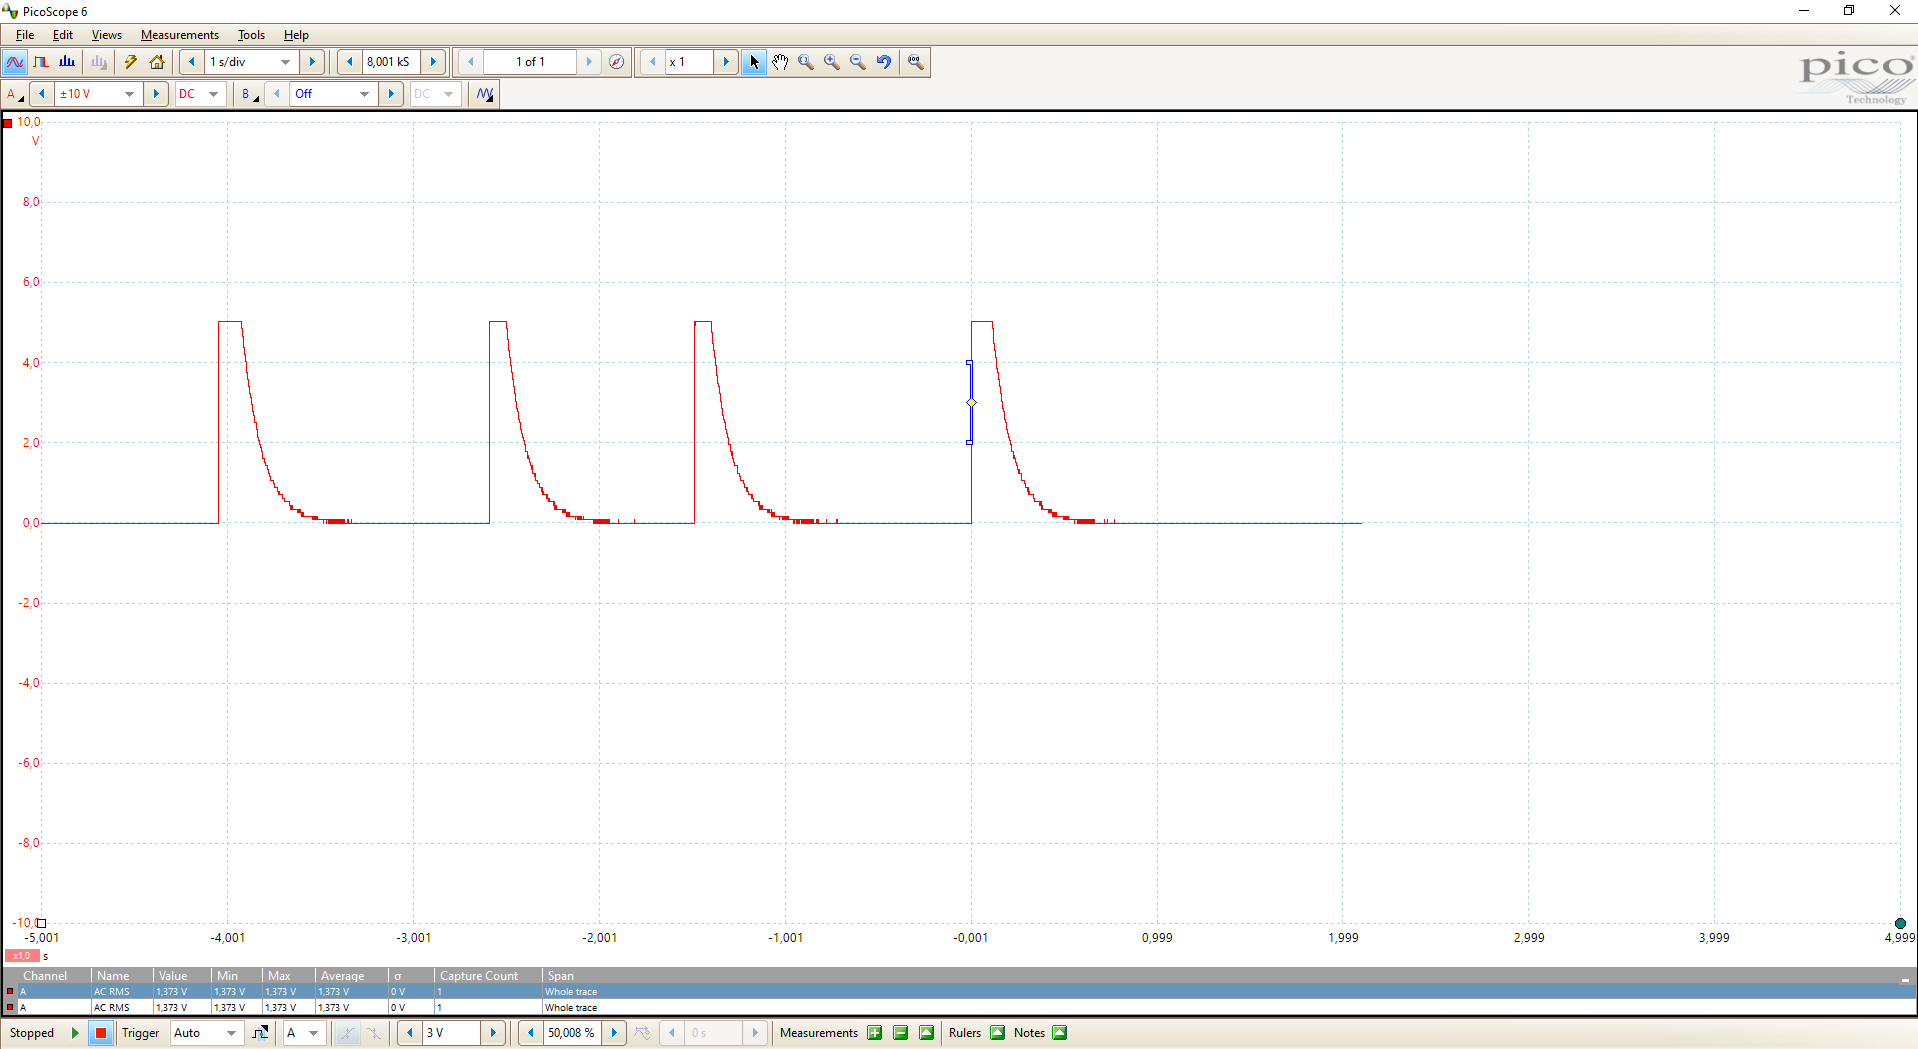
Task: Click the 8,001 kS samples field
Action: pyautogui.click(x=390, y=62)
